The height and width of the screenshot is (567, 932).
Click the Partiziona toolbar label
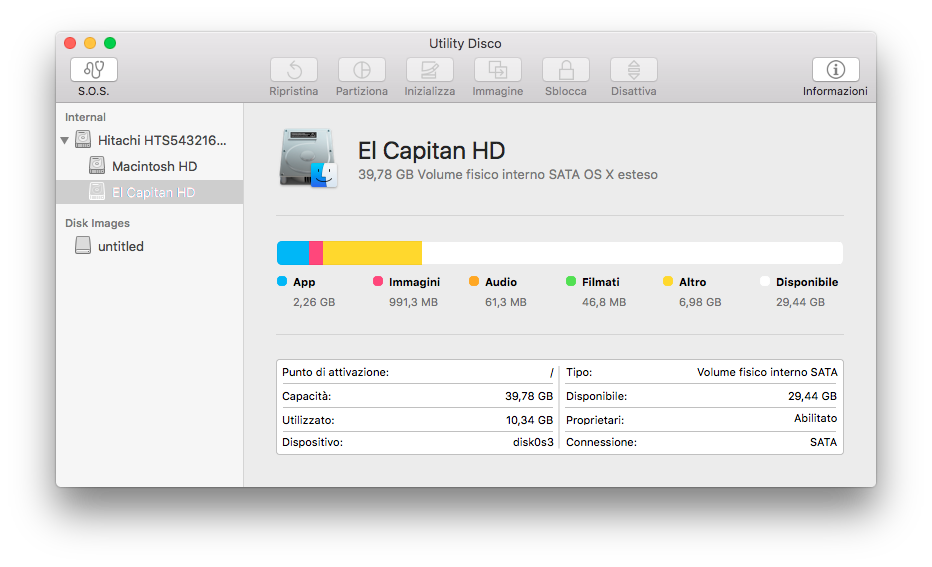click(x=361, y=91)
